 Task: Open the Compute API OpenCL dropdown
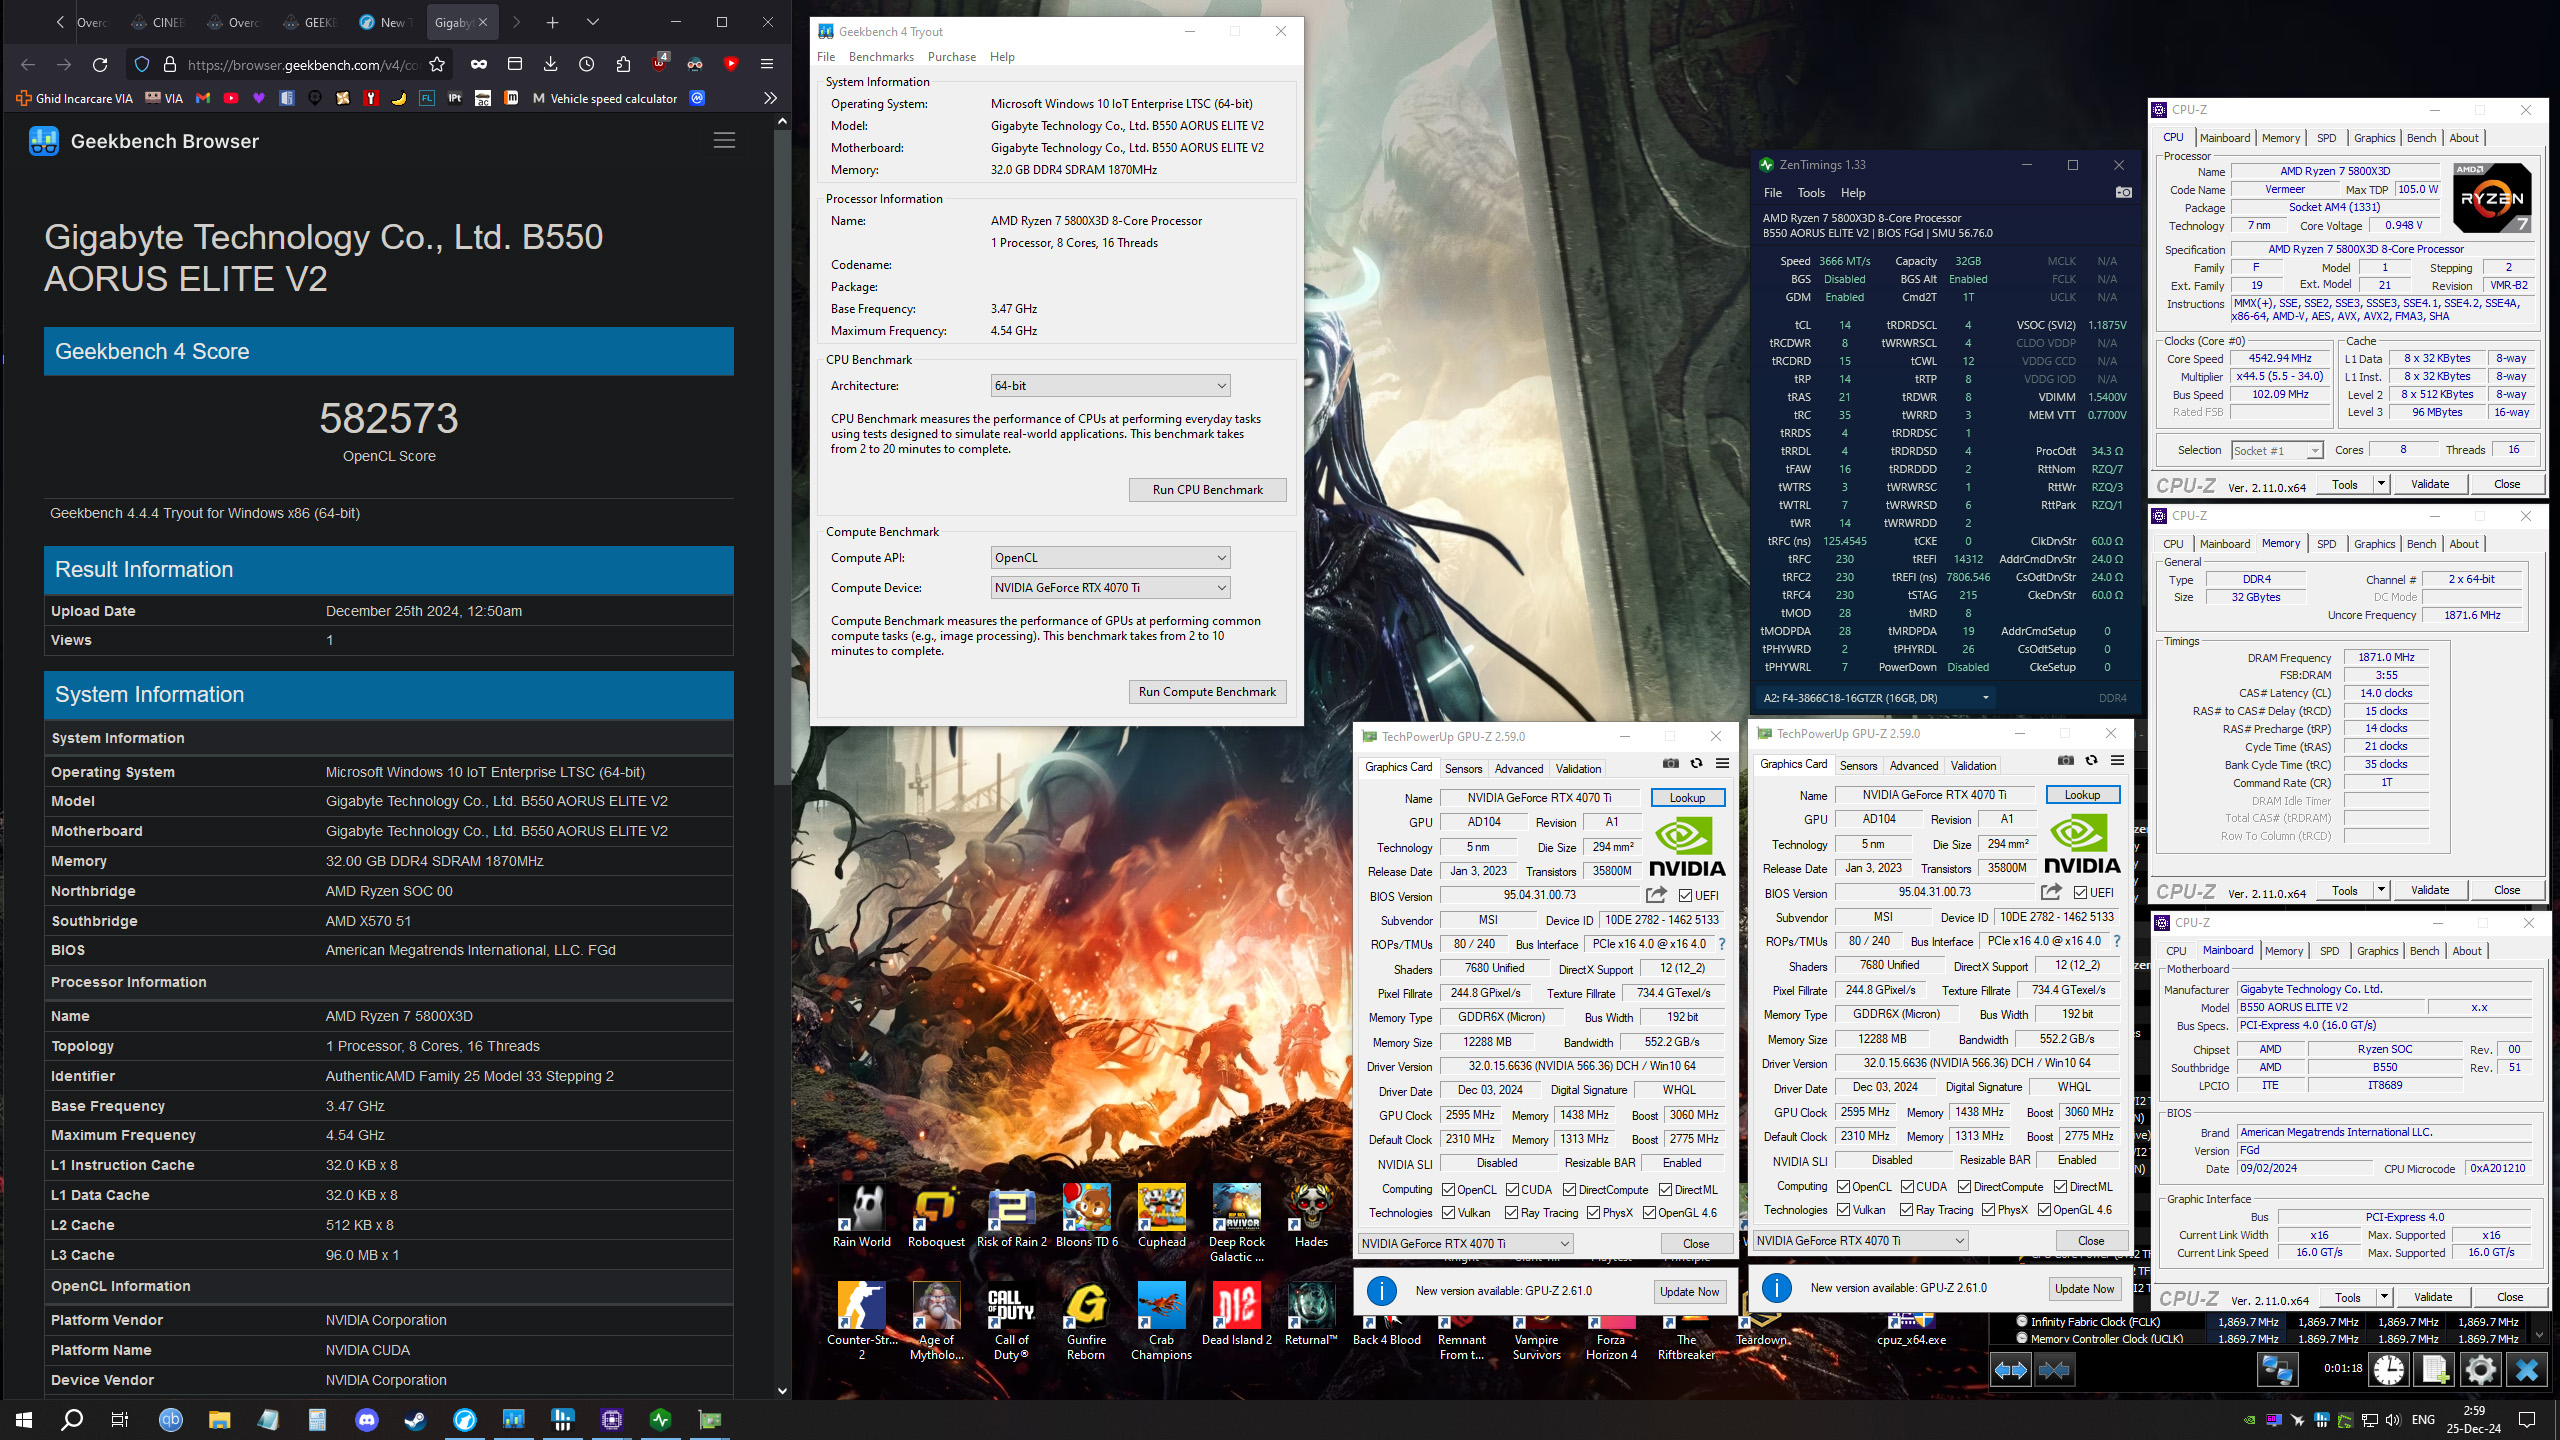1110,557
